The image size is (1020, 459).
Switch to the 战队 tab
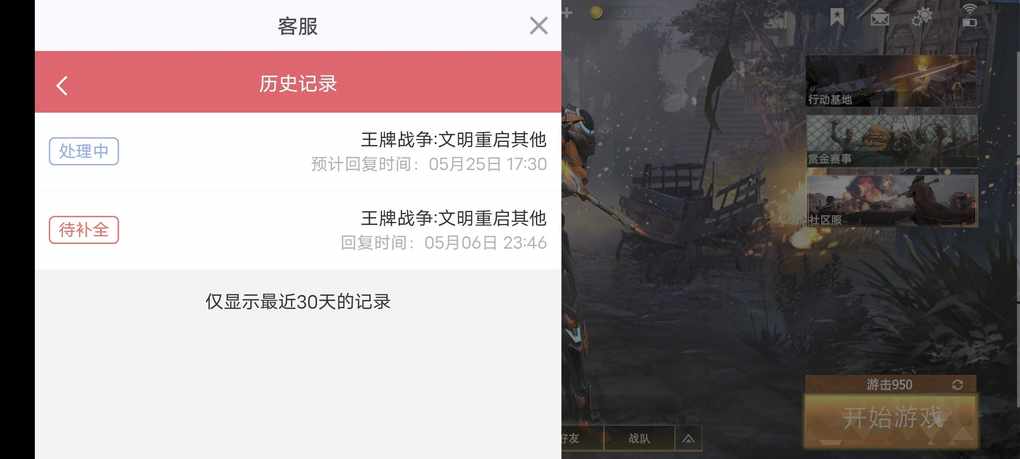639,439
